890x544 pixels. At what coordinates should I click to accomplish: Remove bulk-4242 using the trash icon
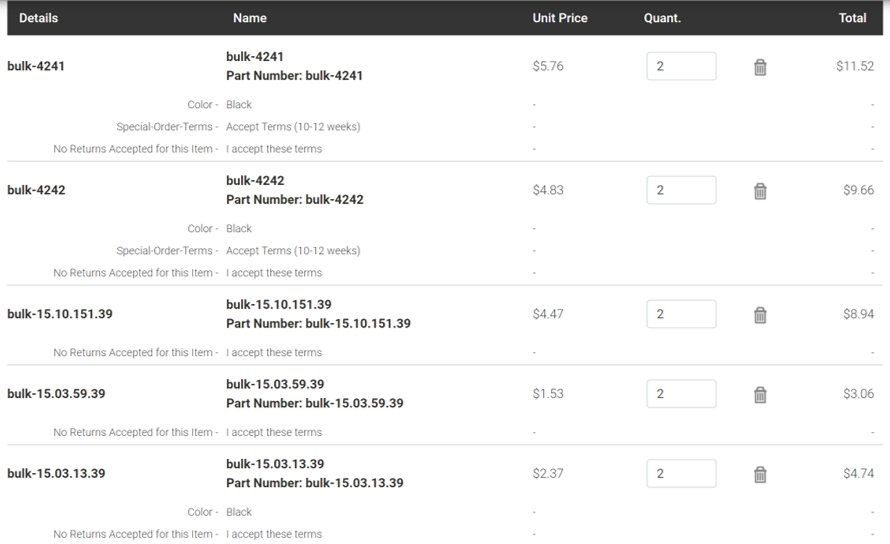pos(760,191)
